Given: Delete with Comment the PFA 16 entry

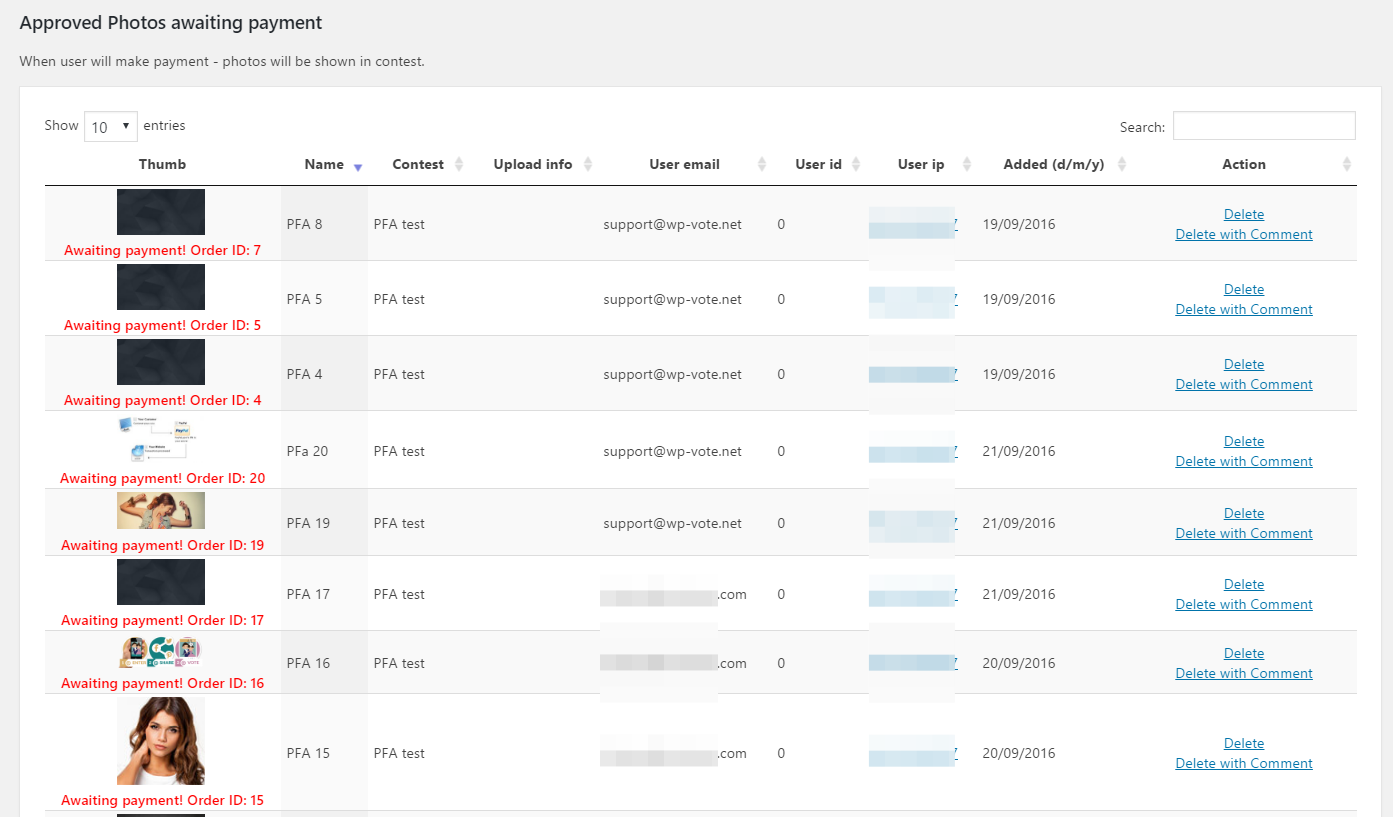Looking at the screenshot, I should click(1244, 673).
